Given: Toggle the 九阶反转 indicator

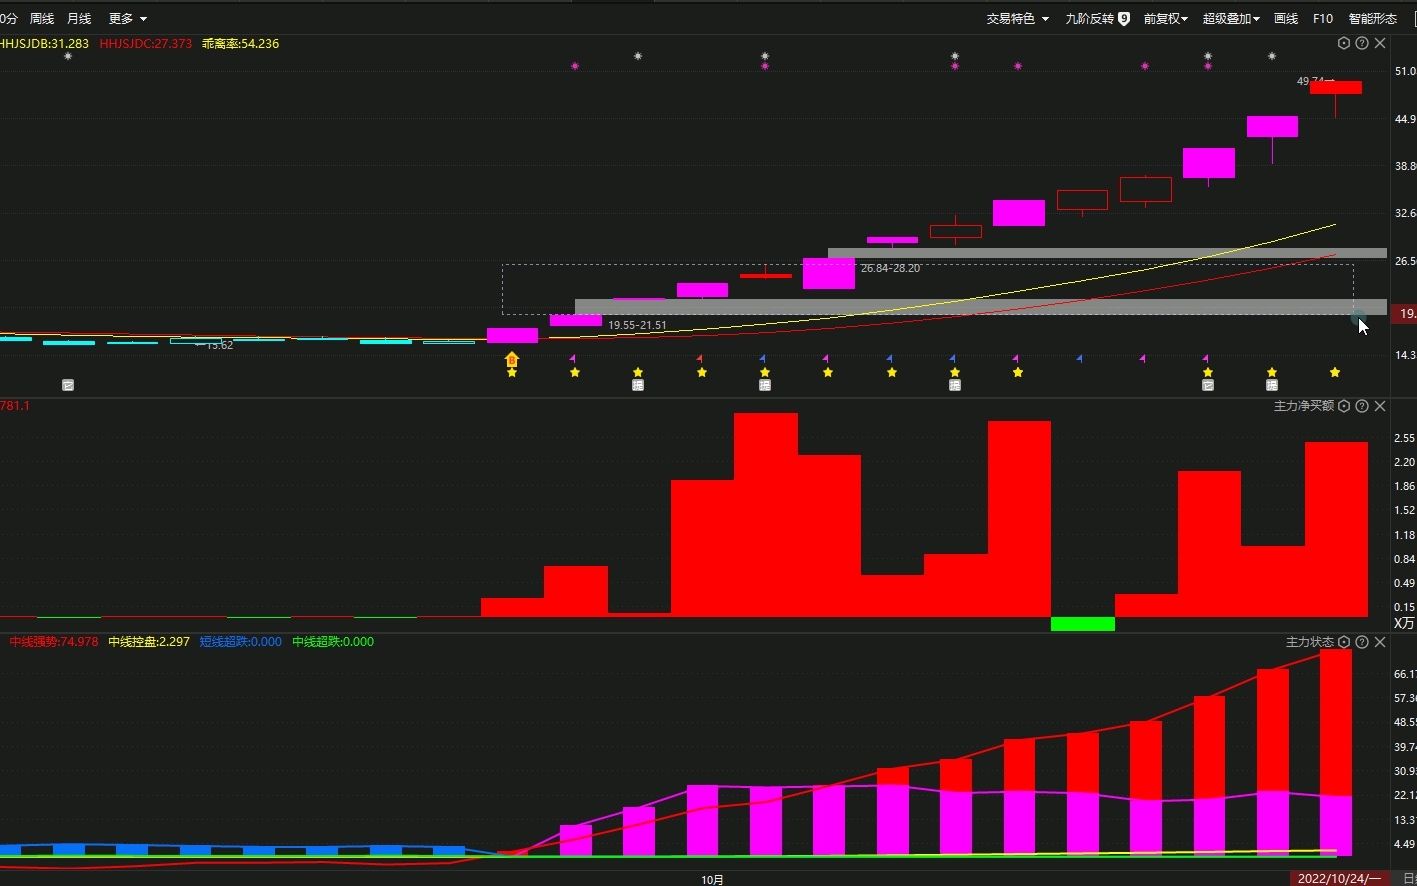Looking at the screenshot, I should coord(1090,18).
